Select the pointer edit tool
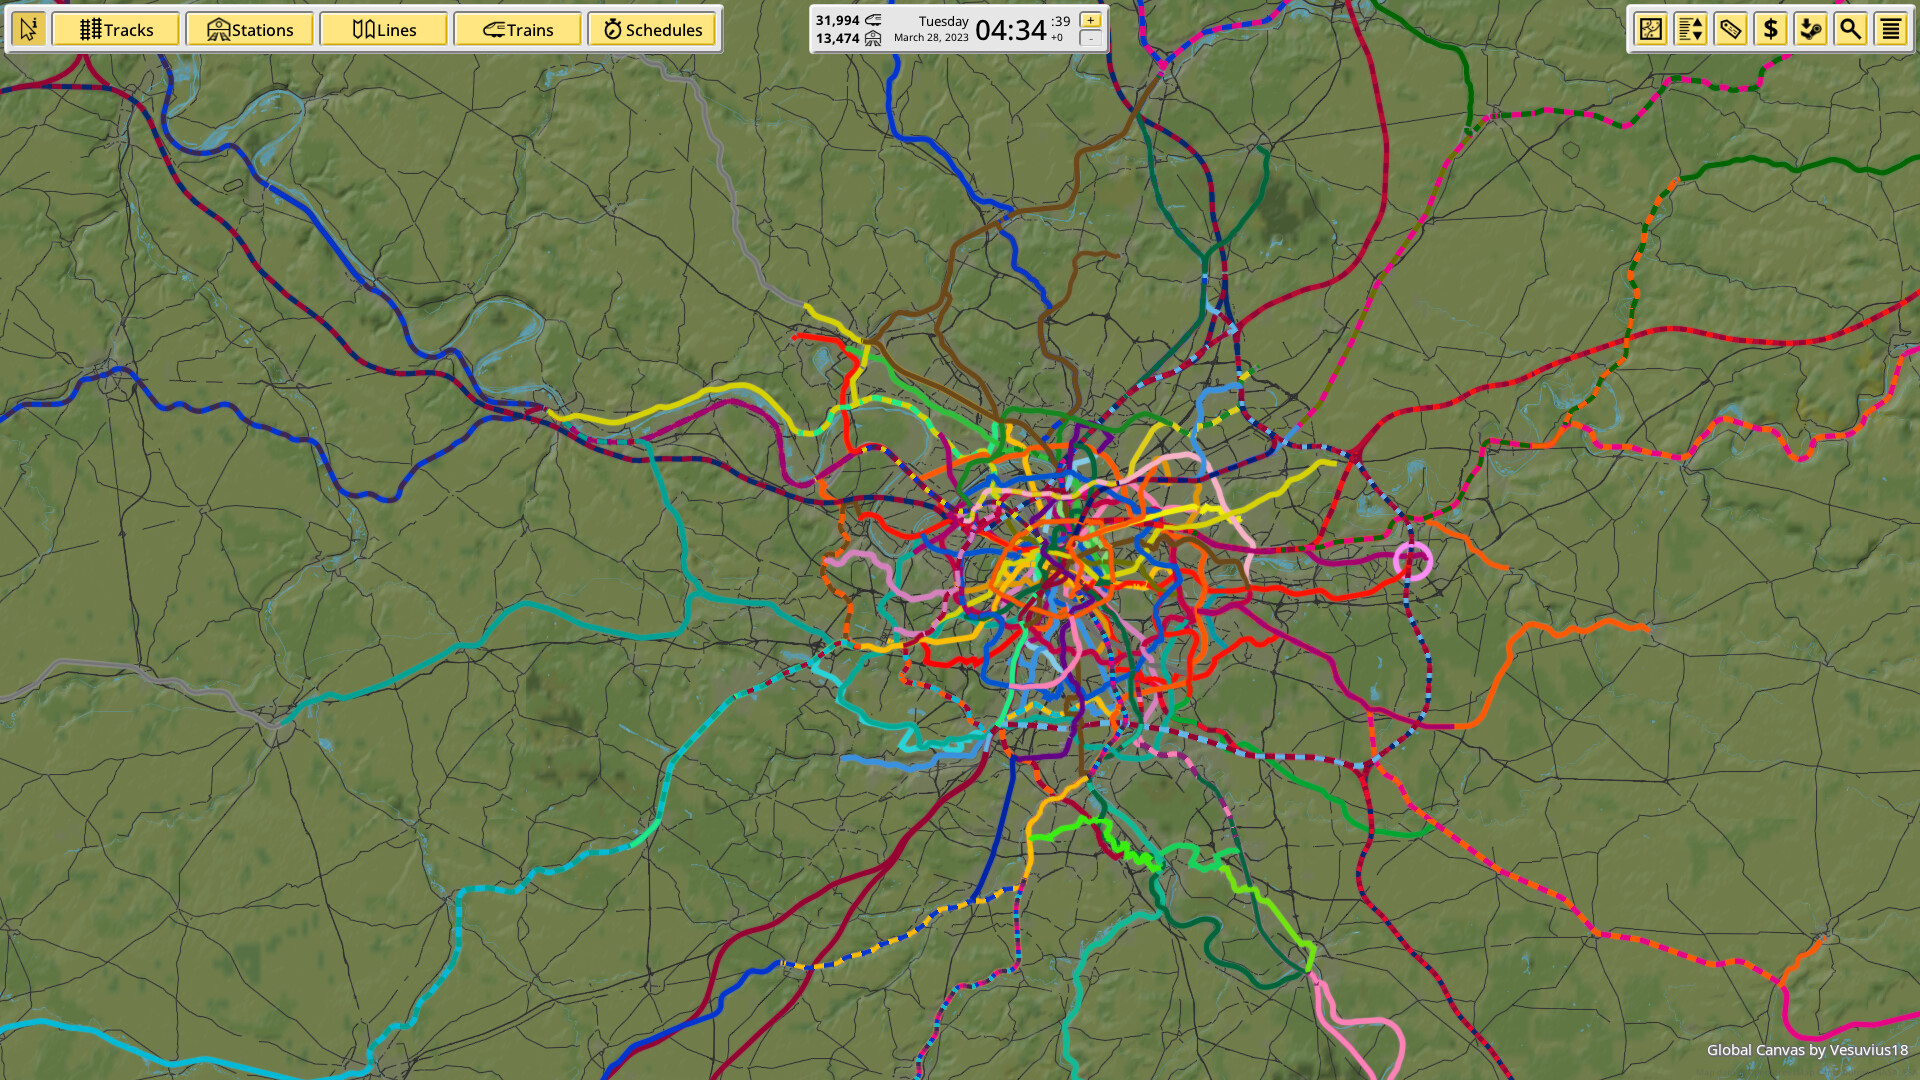 click(29, 29)
